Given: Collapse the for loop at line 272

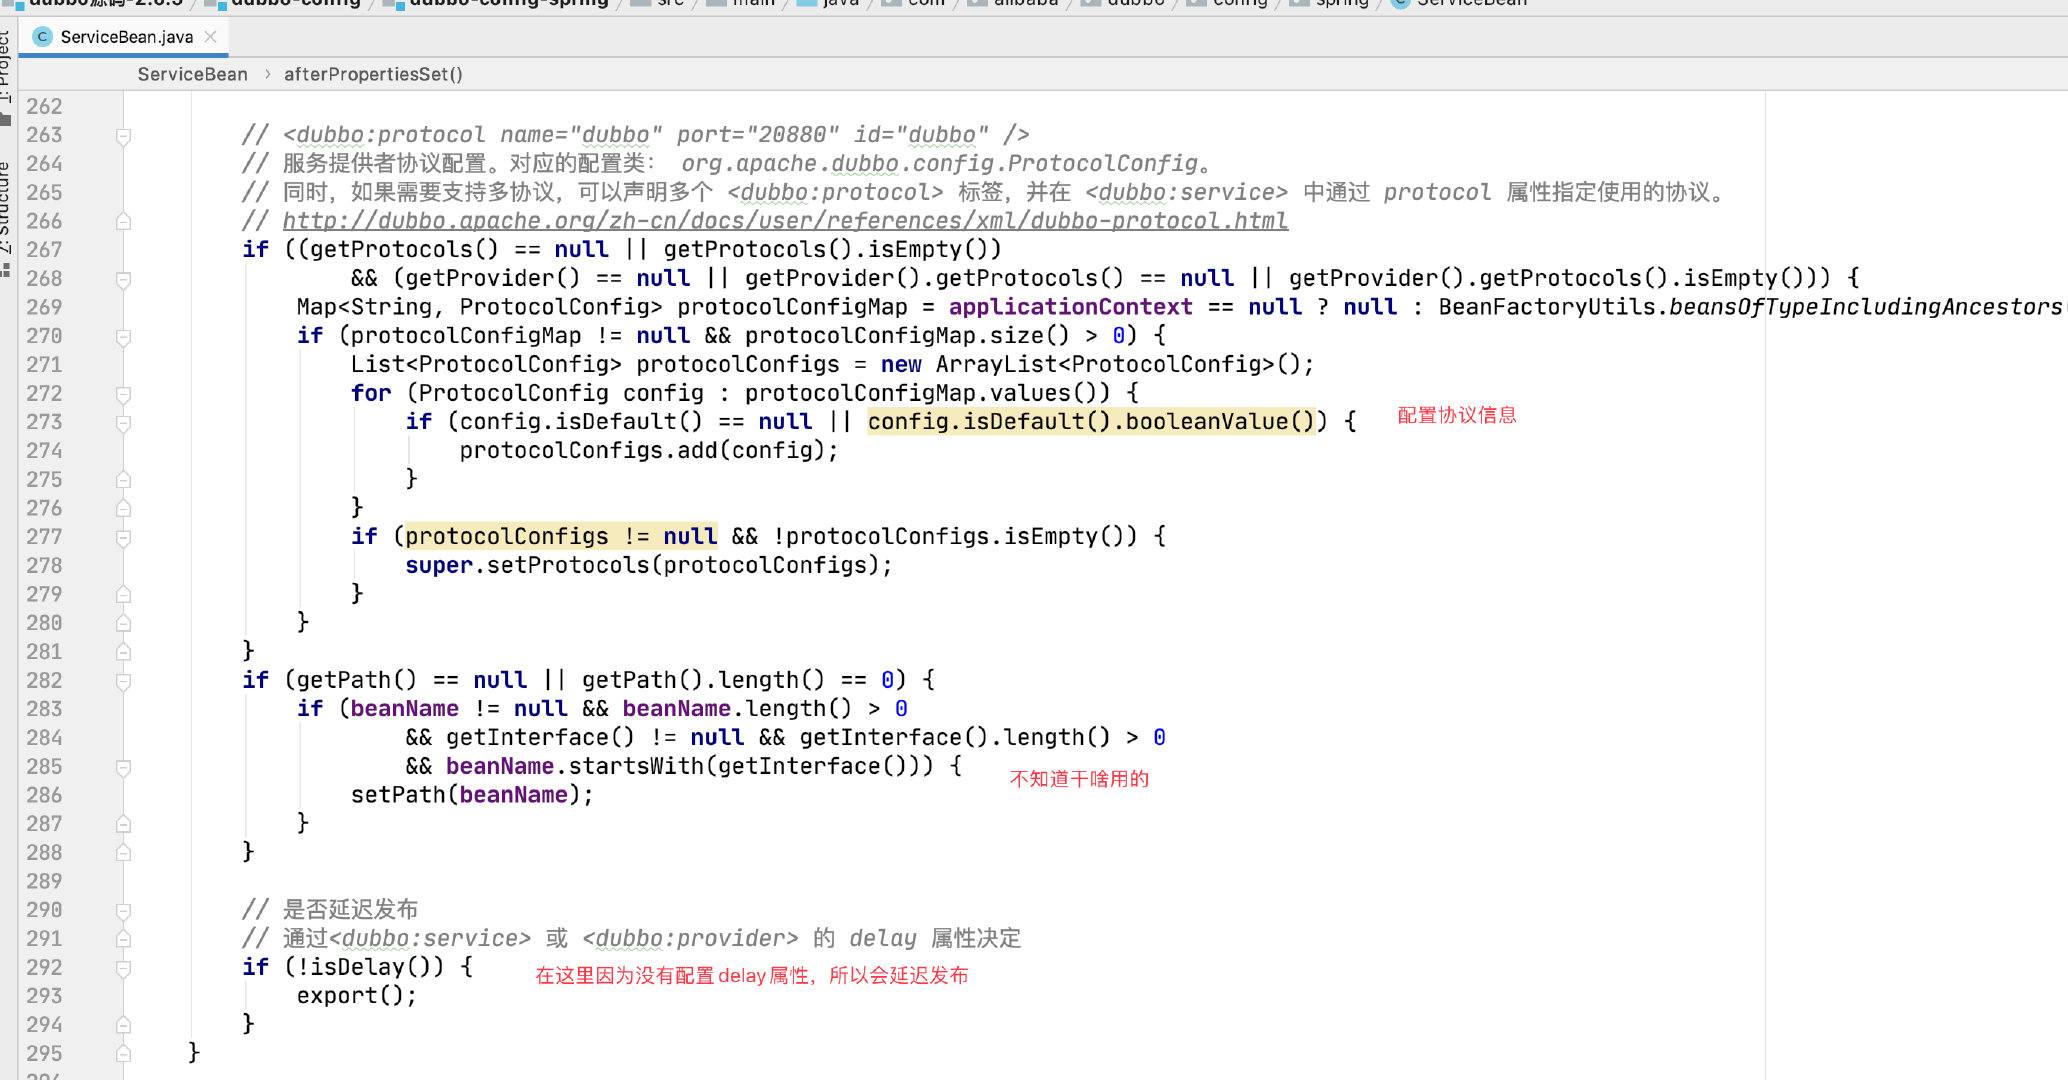Looking at the screenshot, I should coord(123,394).
